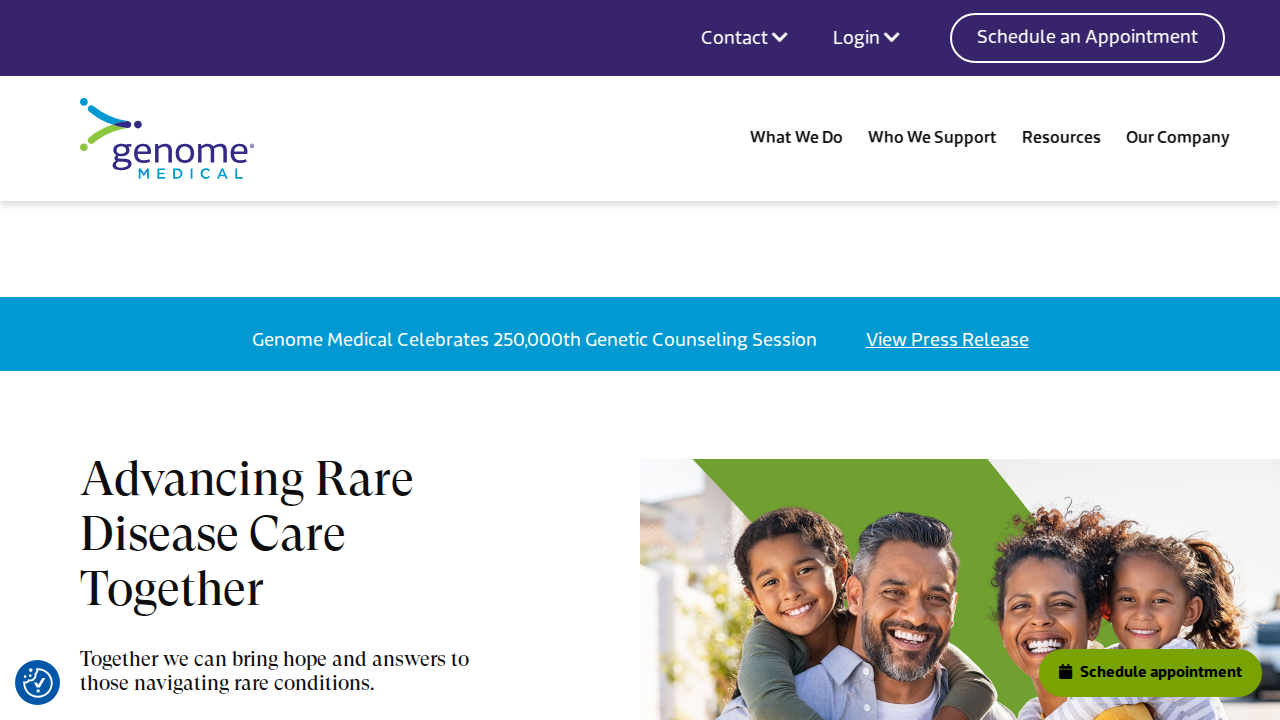Image resolution: width=1280 pixels, height=720 pixels.
Task: Open the What We Do menu
Action: (796, 138)
